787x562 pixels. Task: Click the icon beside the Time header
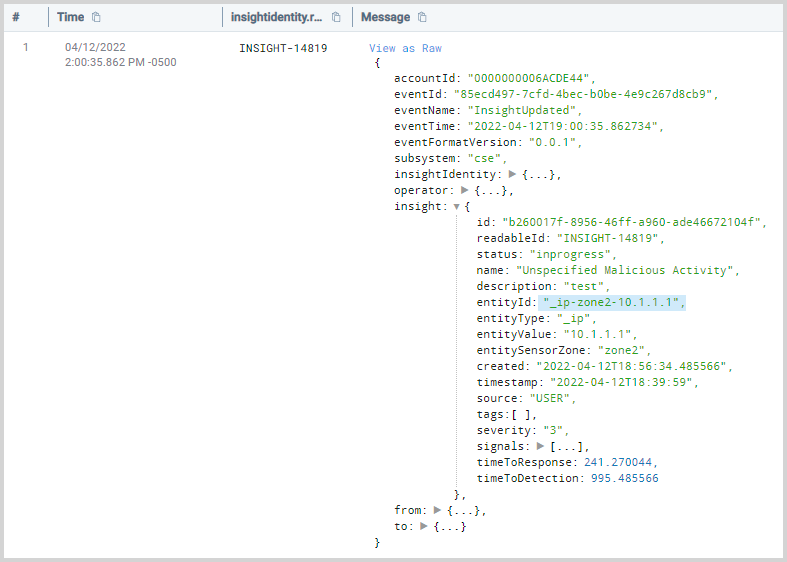tap(96, 18)
